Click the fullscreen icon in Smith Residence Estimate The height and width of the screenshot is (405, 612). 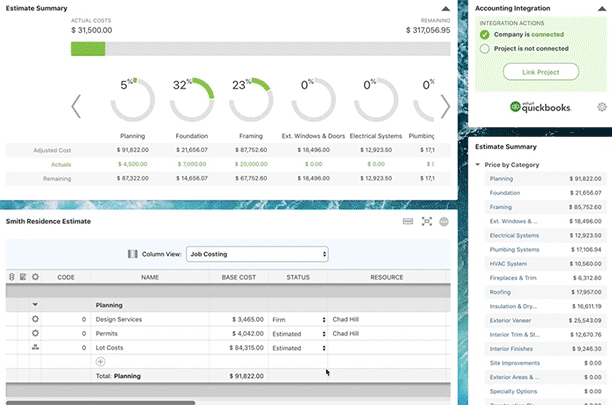(427, 221)
